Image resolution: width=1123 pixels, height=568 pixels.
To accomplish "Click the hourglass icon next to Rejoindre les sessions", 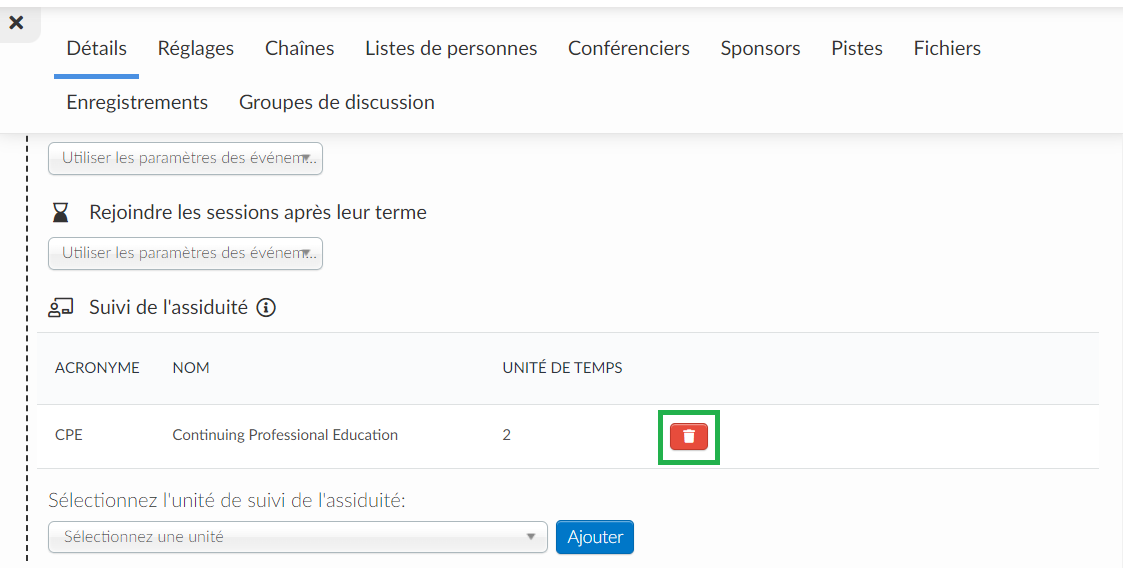I will pyautogui.click(x=61, y=212).
